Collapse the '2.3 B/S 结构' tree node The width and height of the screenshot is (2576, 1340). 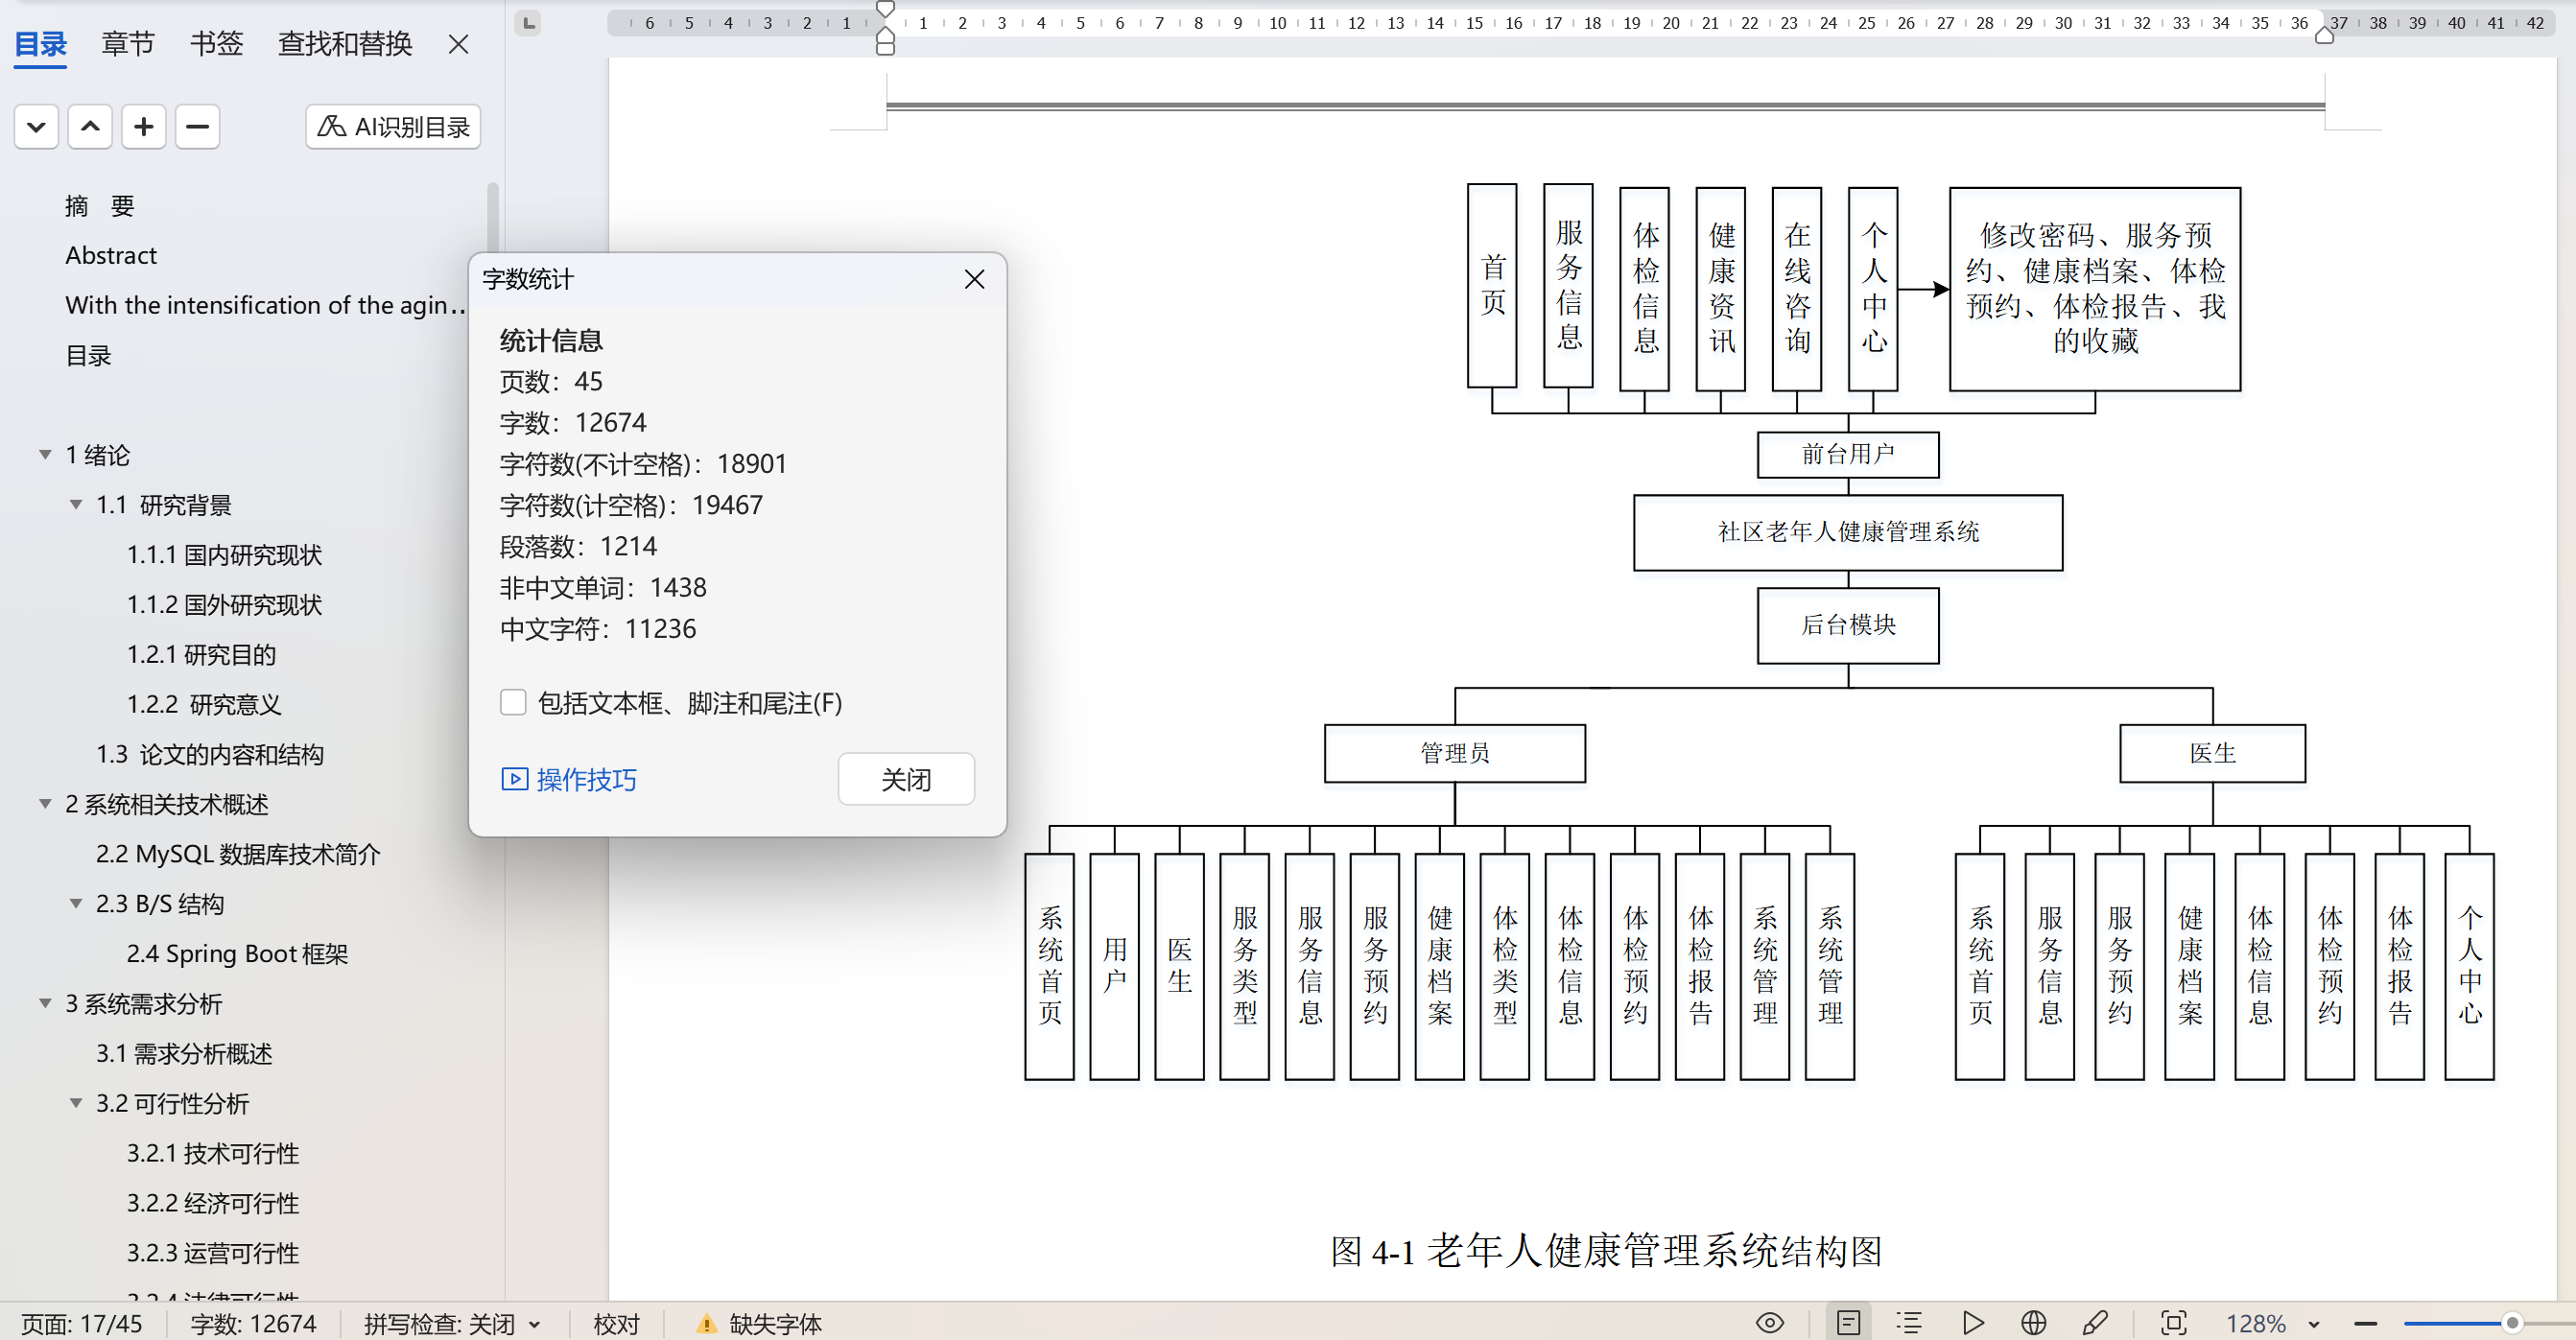pyautogui.click(x=76, y=904)
